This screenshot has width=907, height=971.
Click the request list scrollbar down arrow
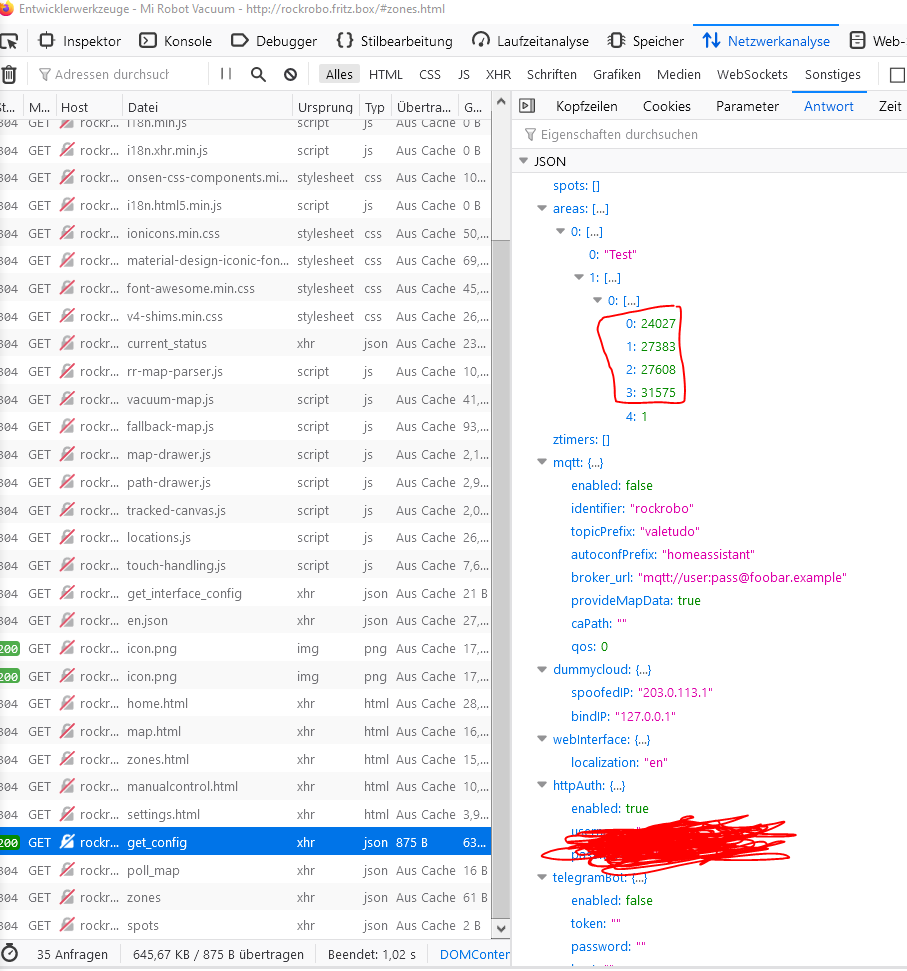pyautogui.click(x=501, y=929)
